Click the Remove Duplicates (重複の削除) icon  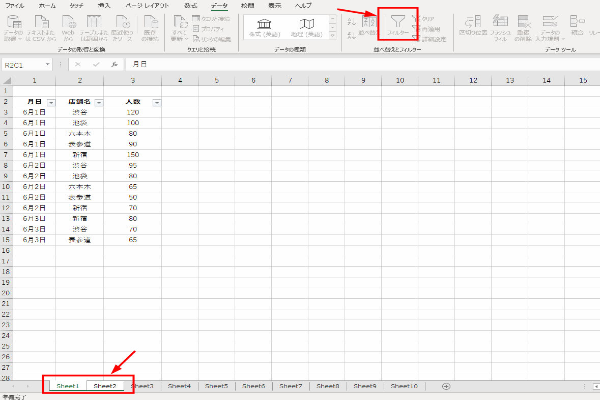[523, 27]
